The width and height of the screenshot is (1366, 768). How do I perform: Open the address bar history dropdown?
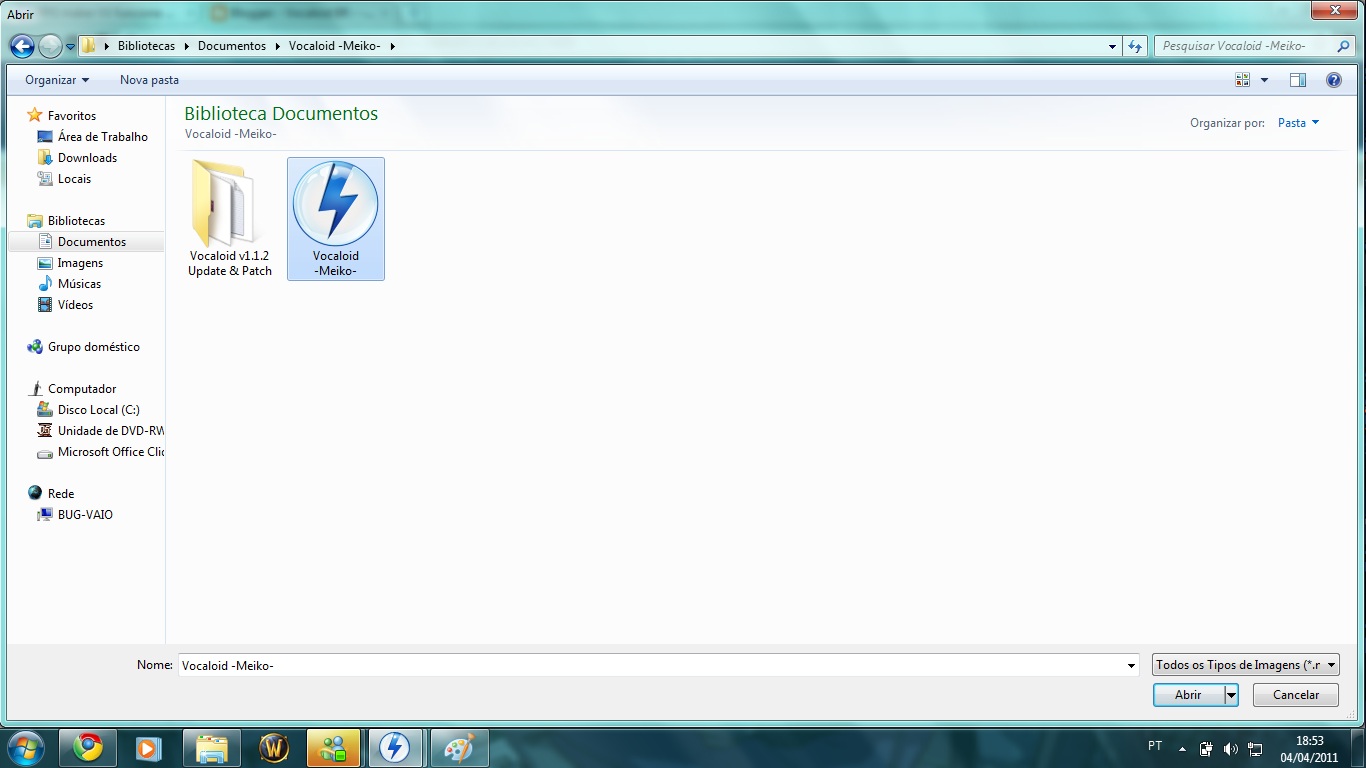(x=1113, y=46)
